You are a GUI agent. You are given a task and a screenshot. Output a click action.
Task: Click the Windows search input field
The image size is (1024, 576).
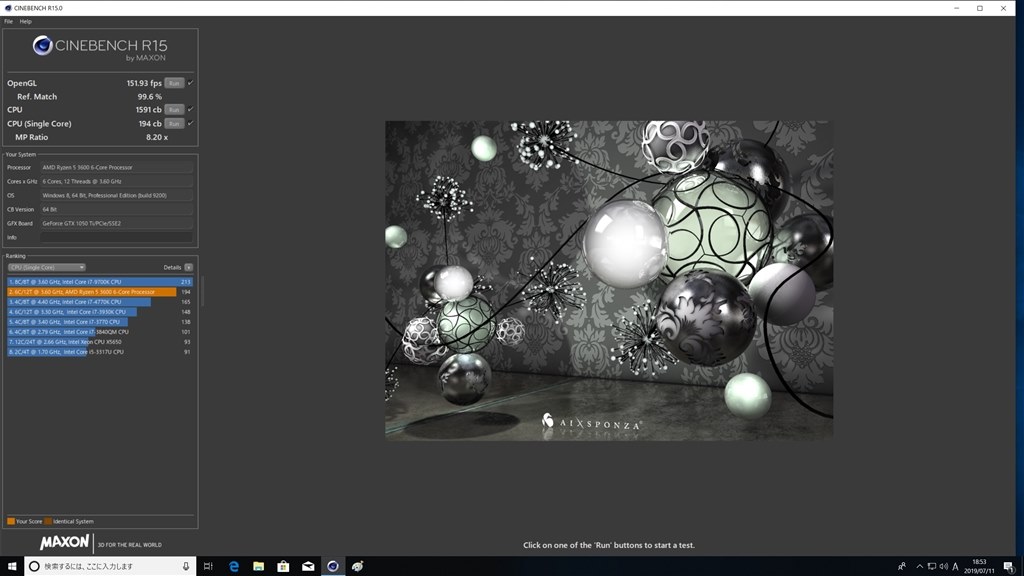[100, 566]
